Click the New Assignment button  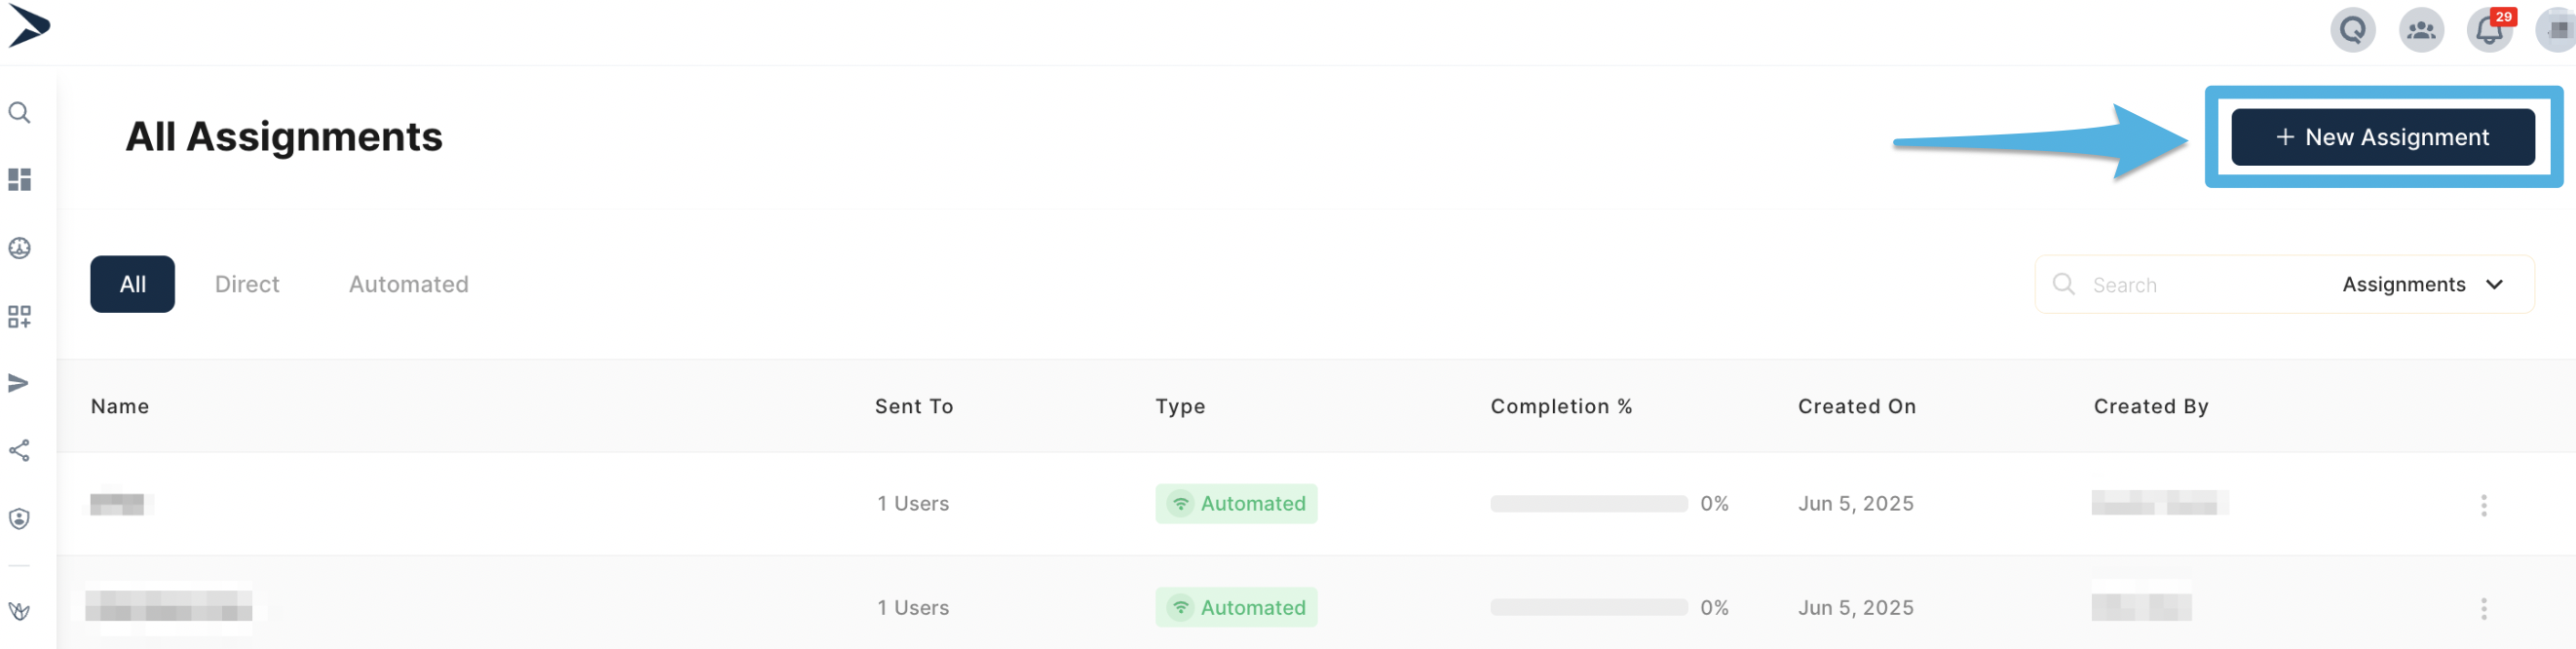(x=2382, y=138)
